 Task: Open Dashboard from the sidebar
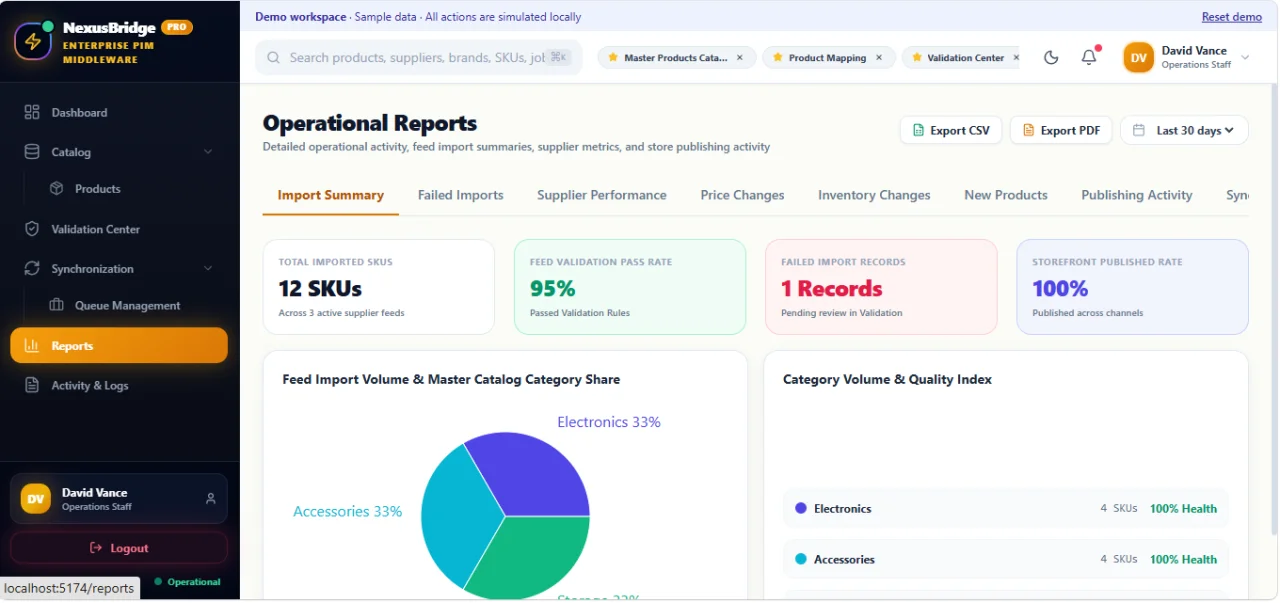(119, 112)
